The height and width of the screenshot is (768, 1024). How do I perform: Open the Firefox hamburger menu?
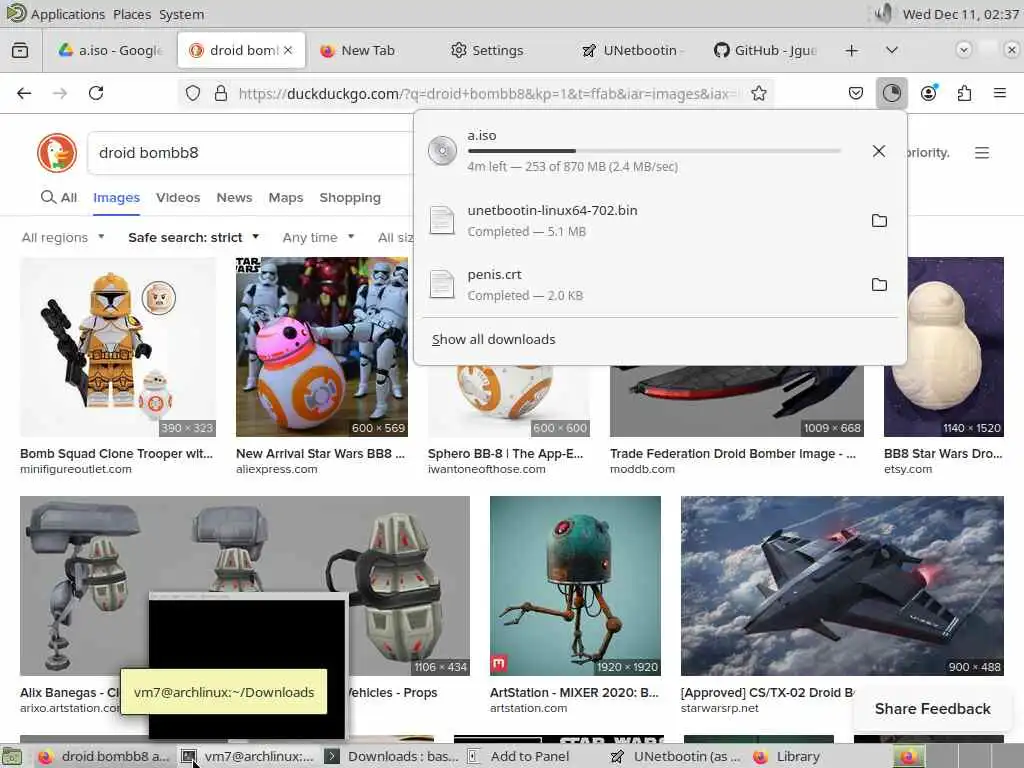click(1000, 93)
